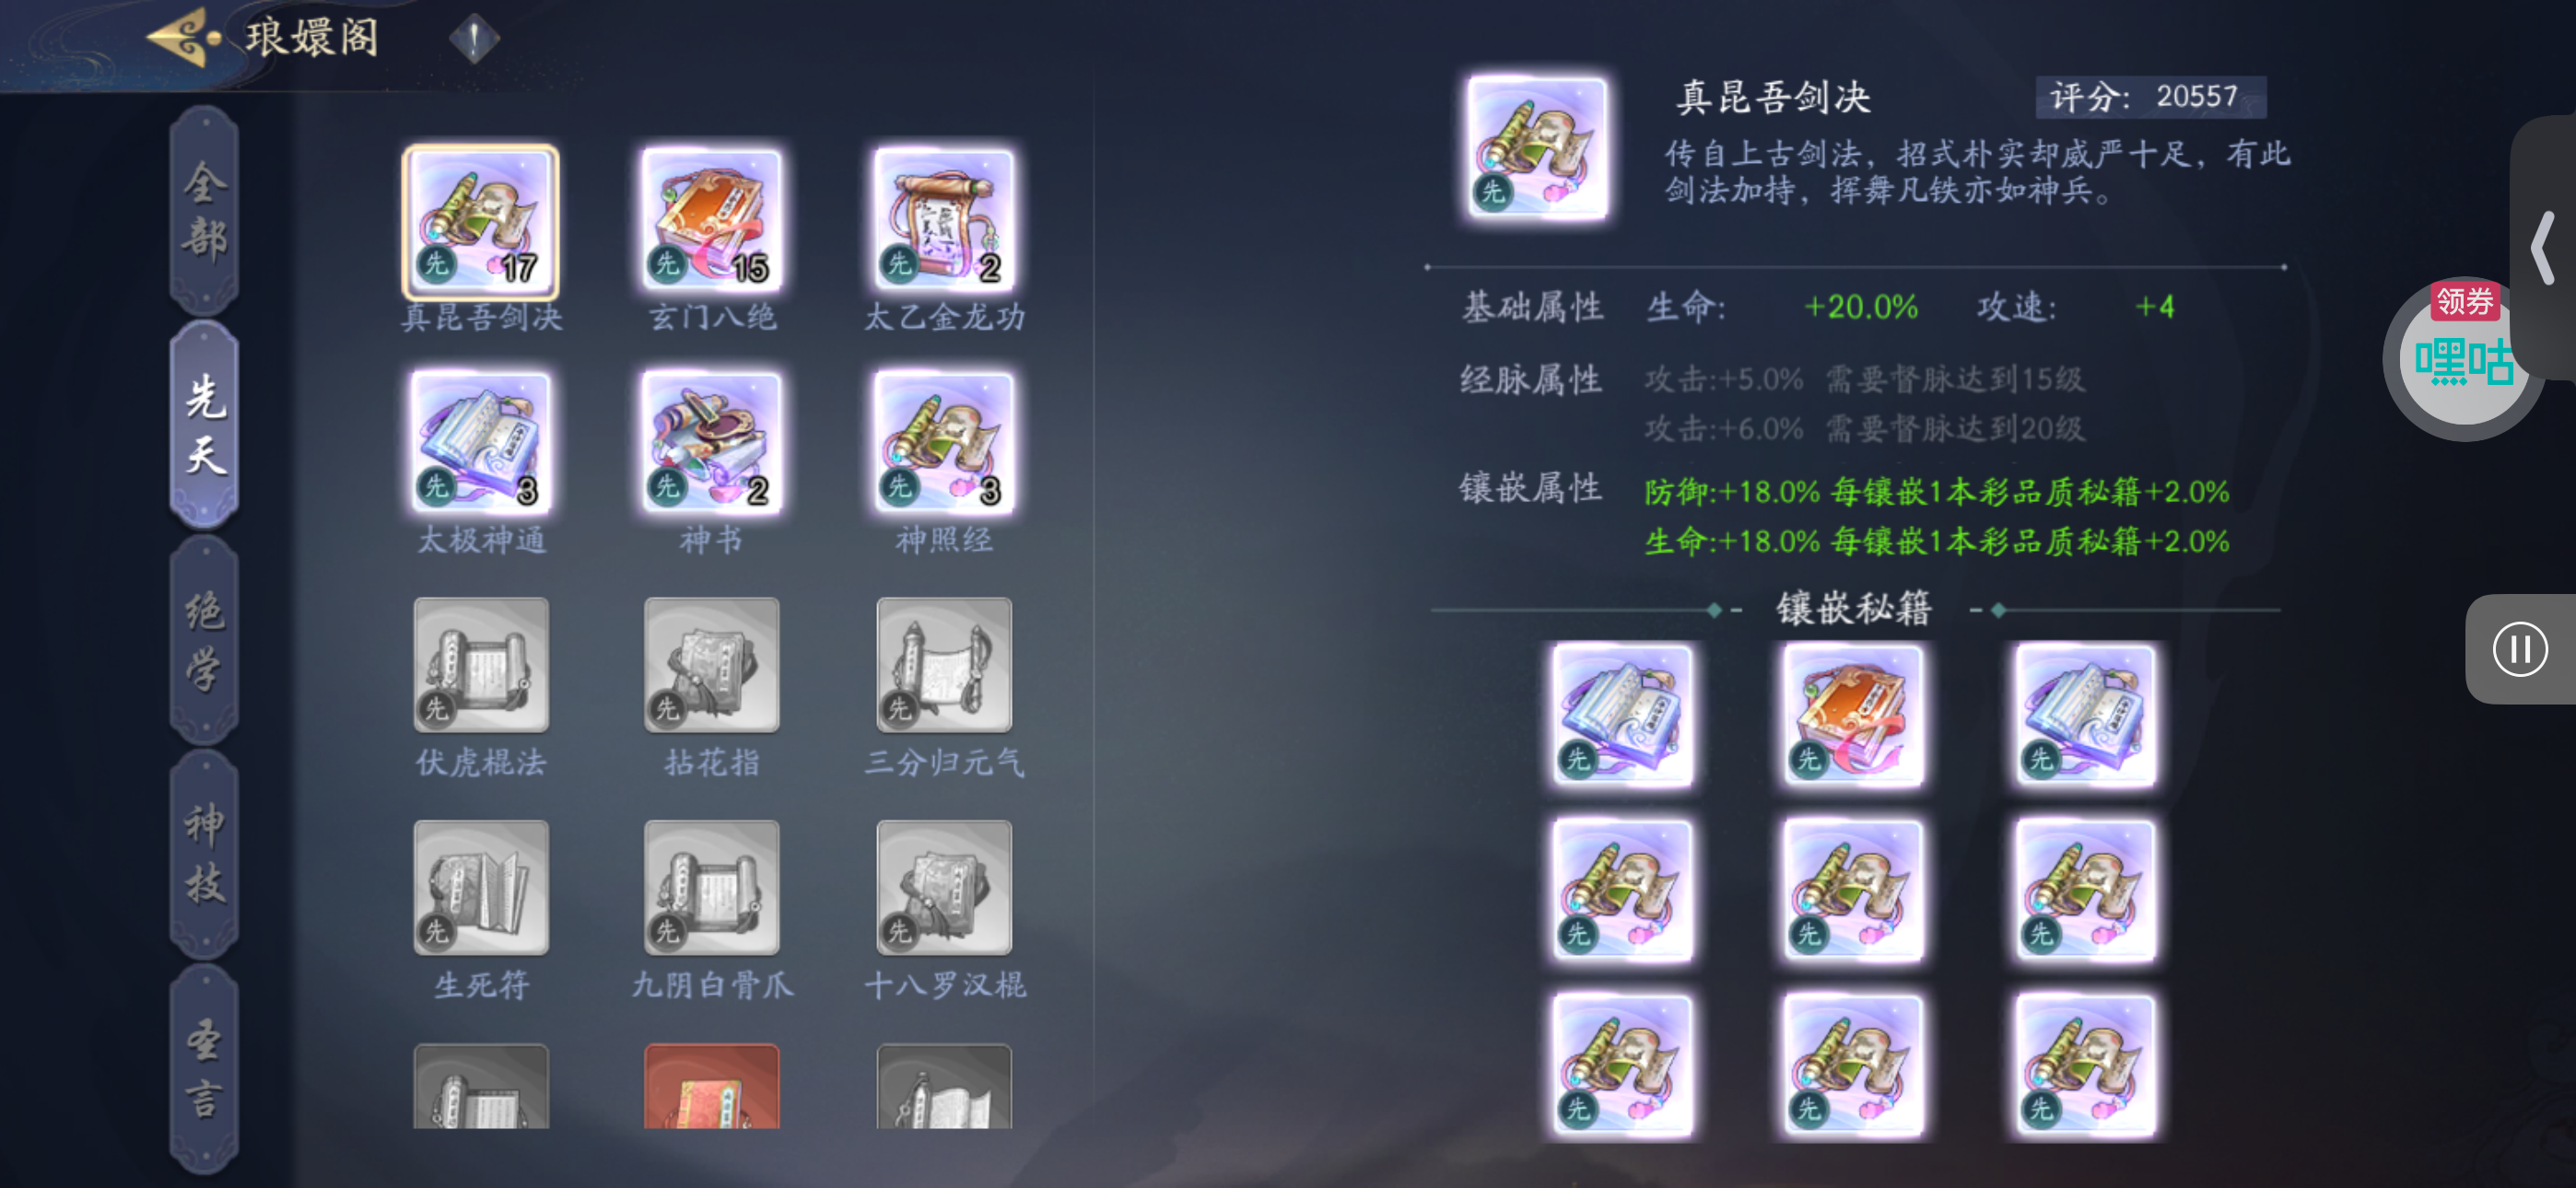The width and height of the screenshot is (2576, 1188).
Task: Tap the 嘿咕 领券 coupon button
Action: tap(2462, 357)
